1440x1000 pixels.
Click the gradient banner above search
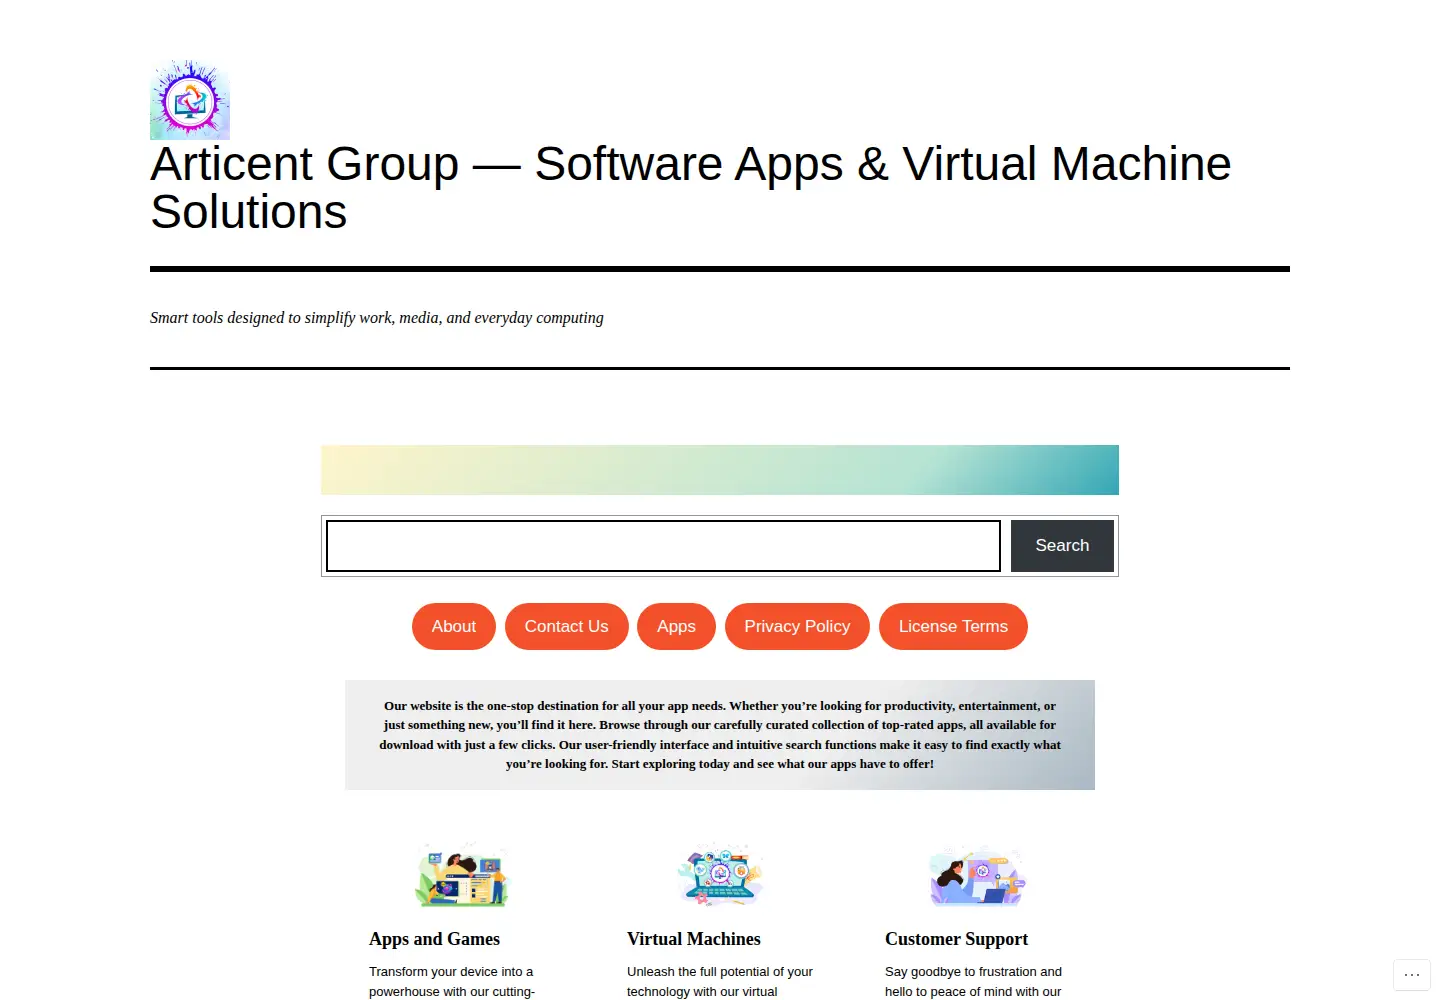[x=720, y=470]
